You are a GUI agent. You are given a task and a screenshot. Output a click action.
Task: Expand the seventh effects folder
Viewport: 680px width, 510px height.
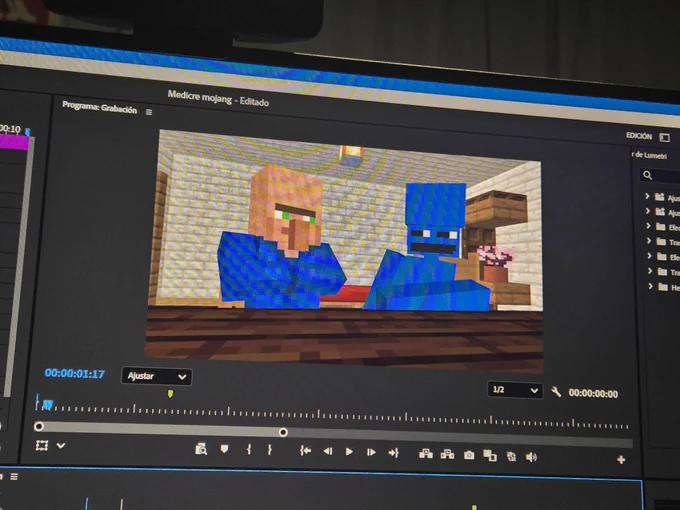click(650, 286)
